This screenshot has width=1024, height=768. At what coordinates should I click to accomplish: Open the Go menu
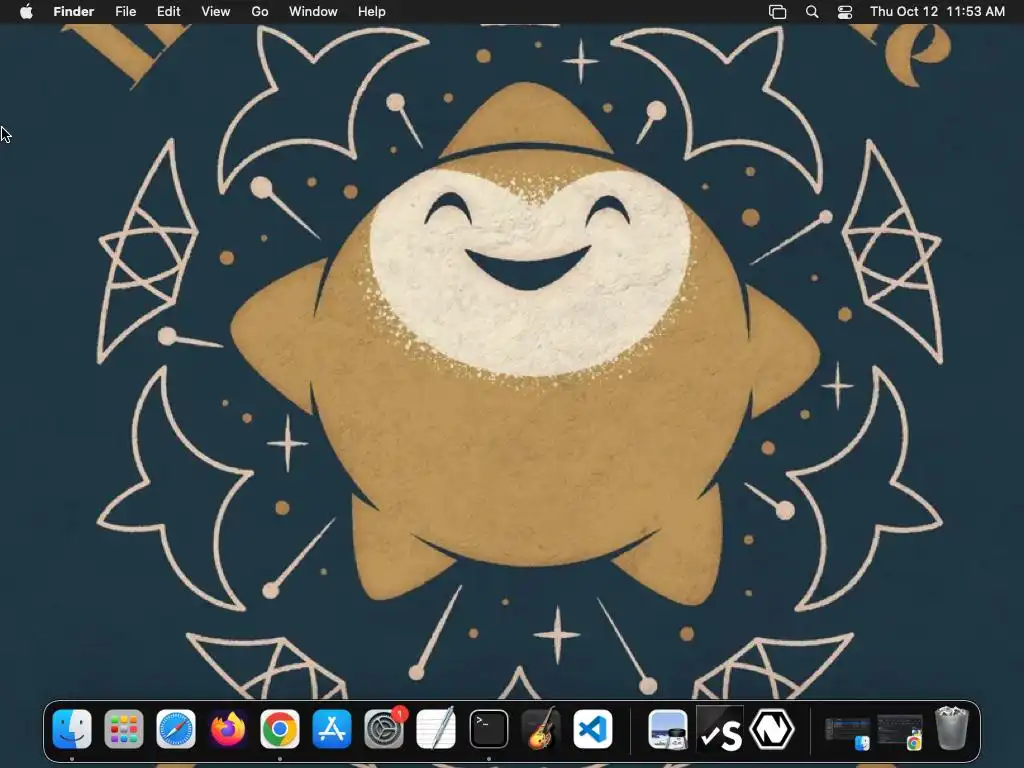click(x=259, y=12)
